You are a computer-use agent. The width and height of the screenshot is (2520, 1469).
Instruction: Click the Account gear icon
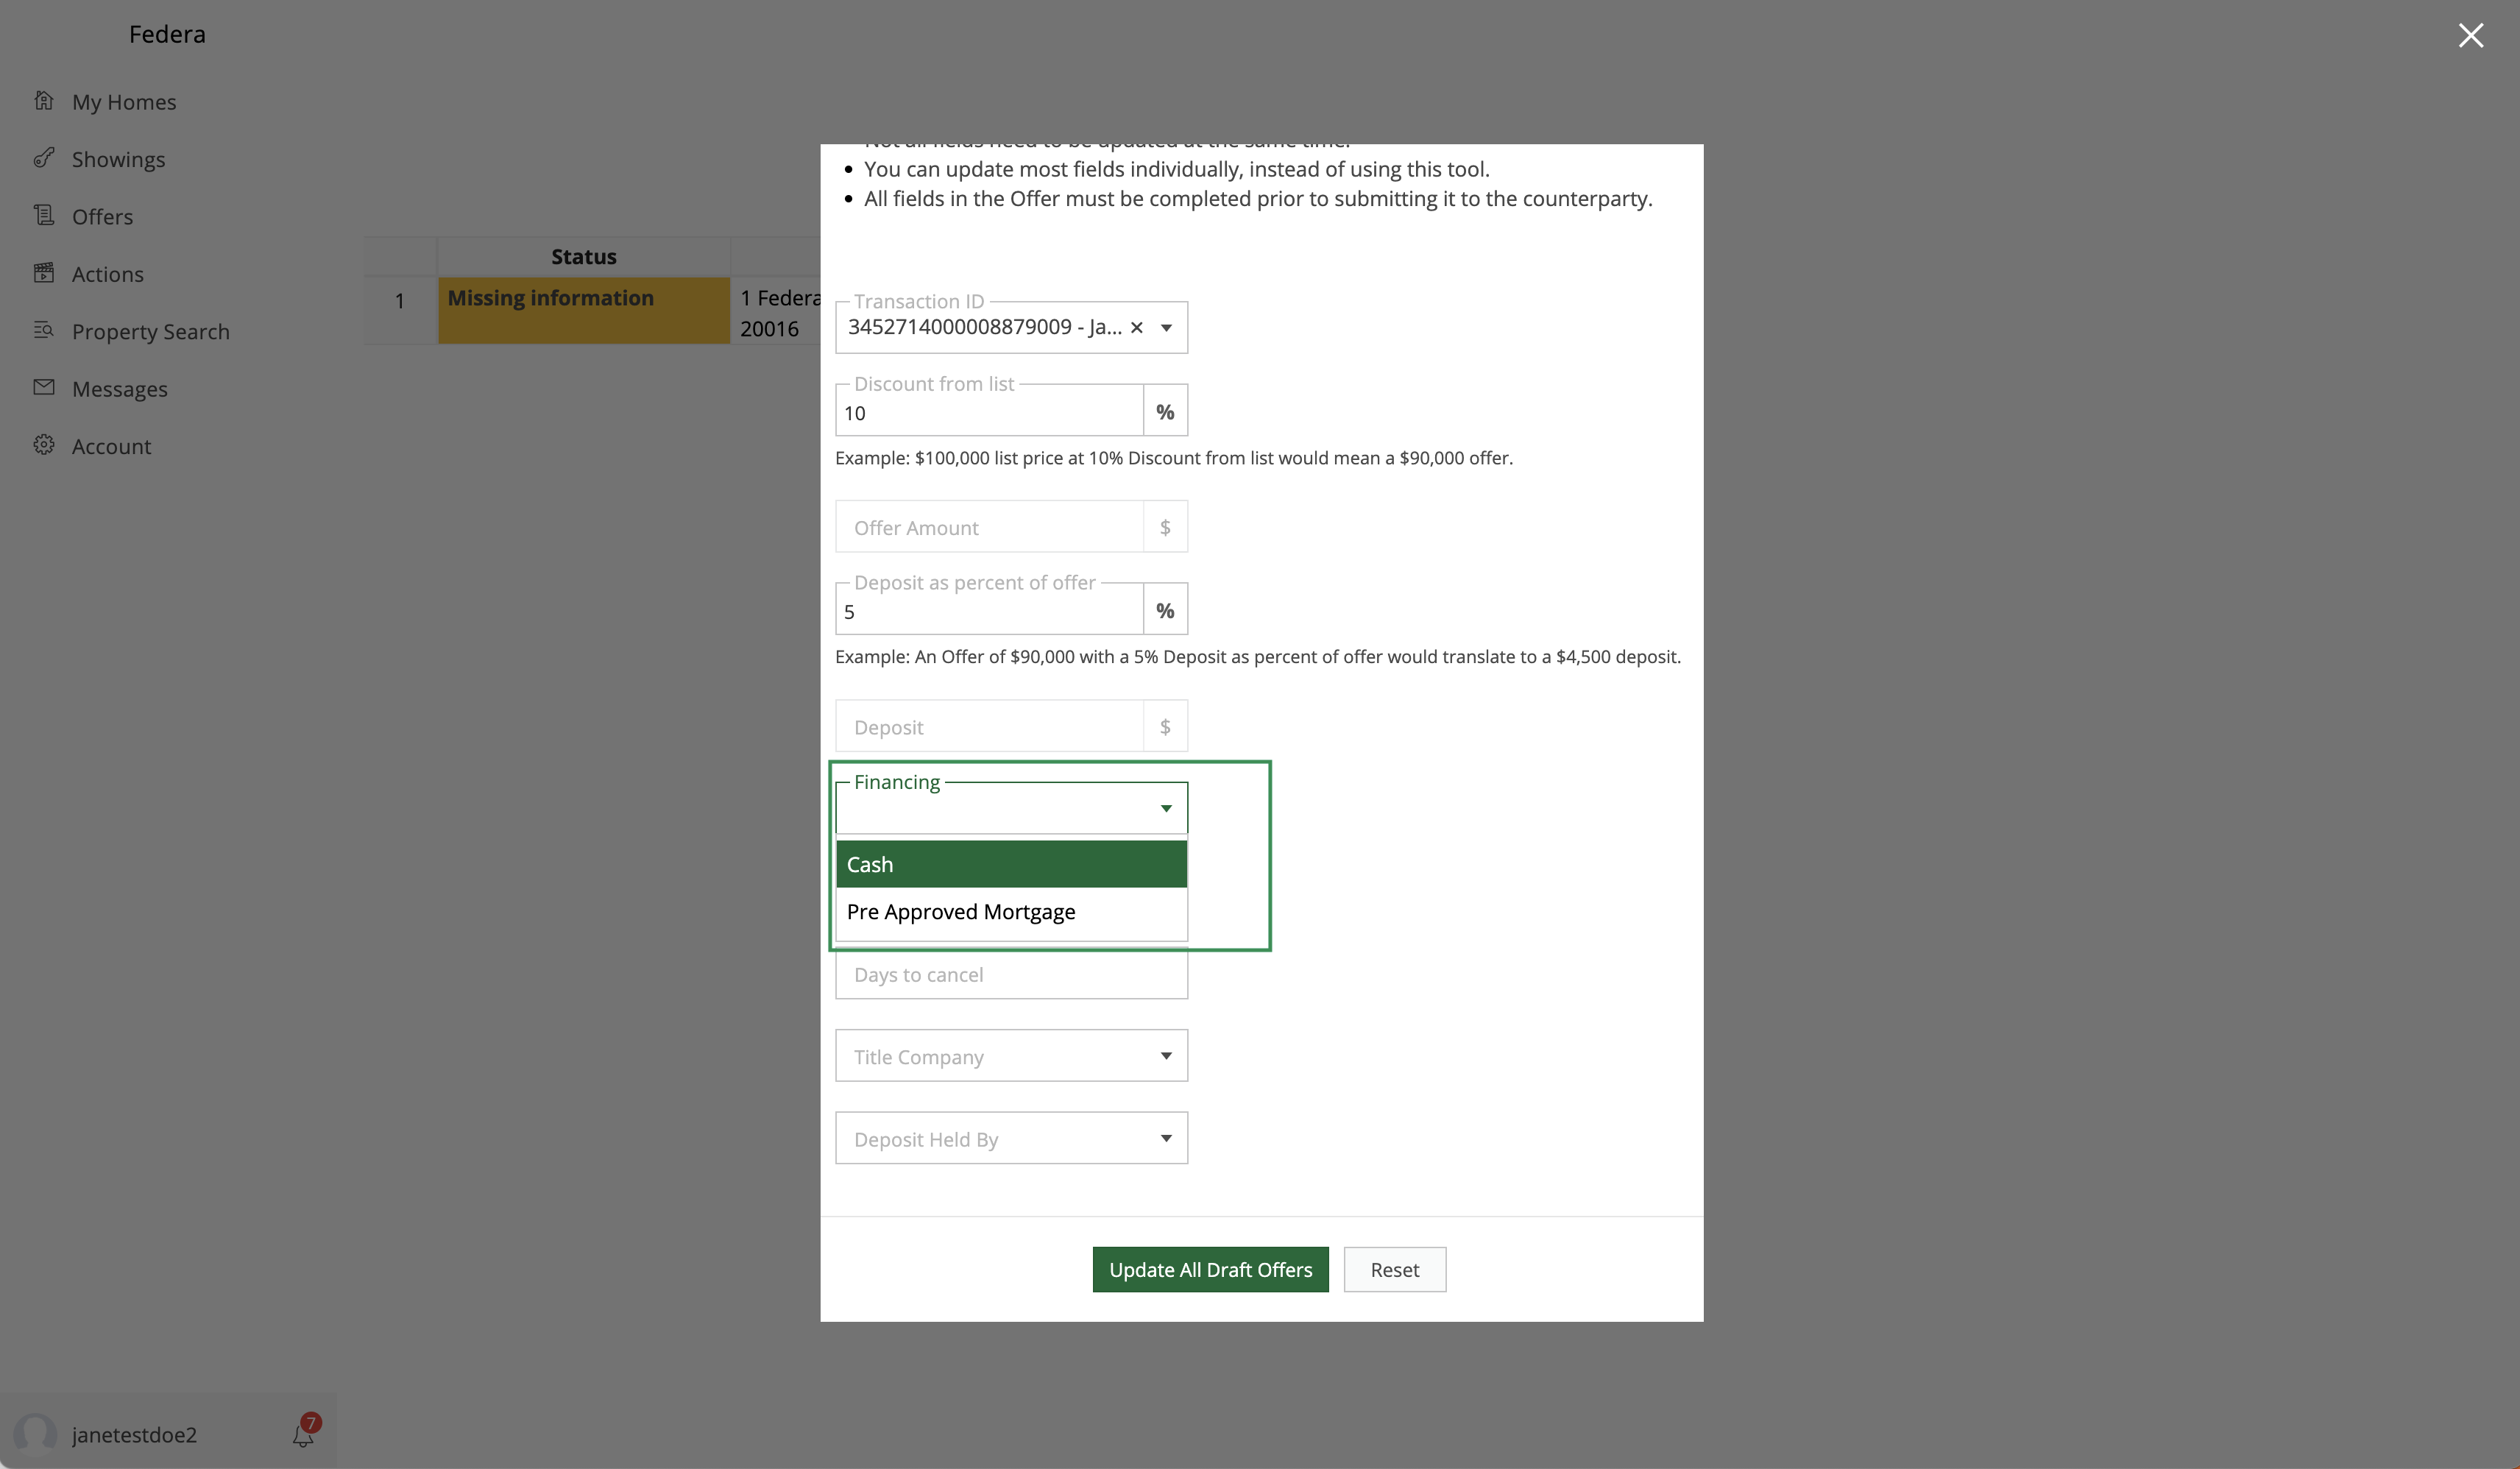coord(44,445)
